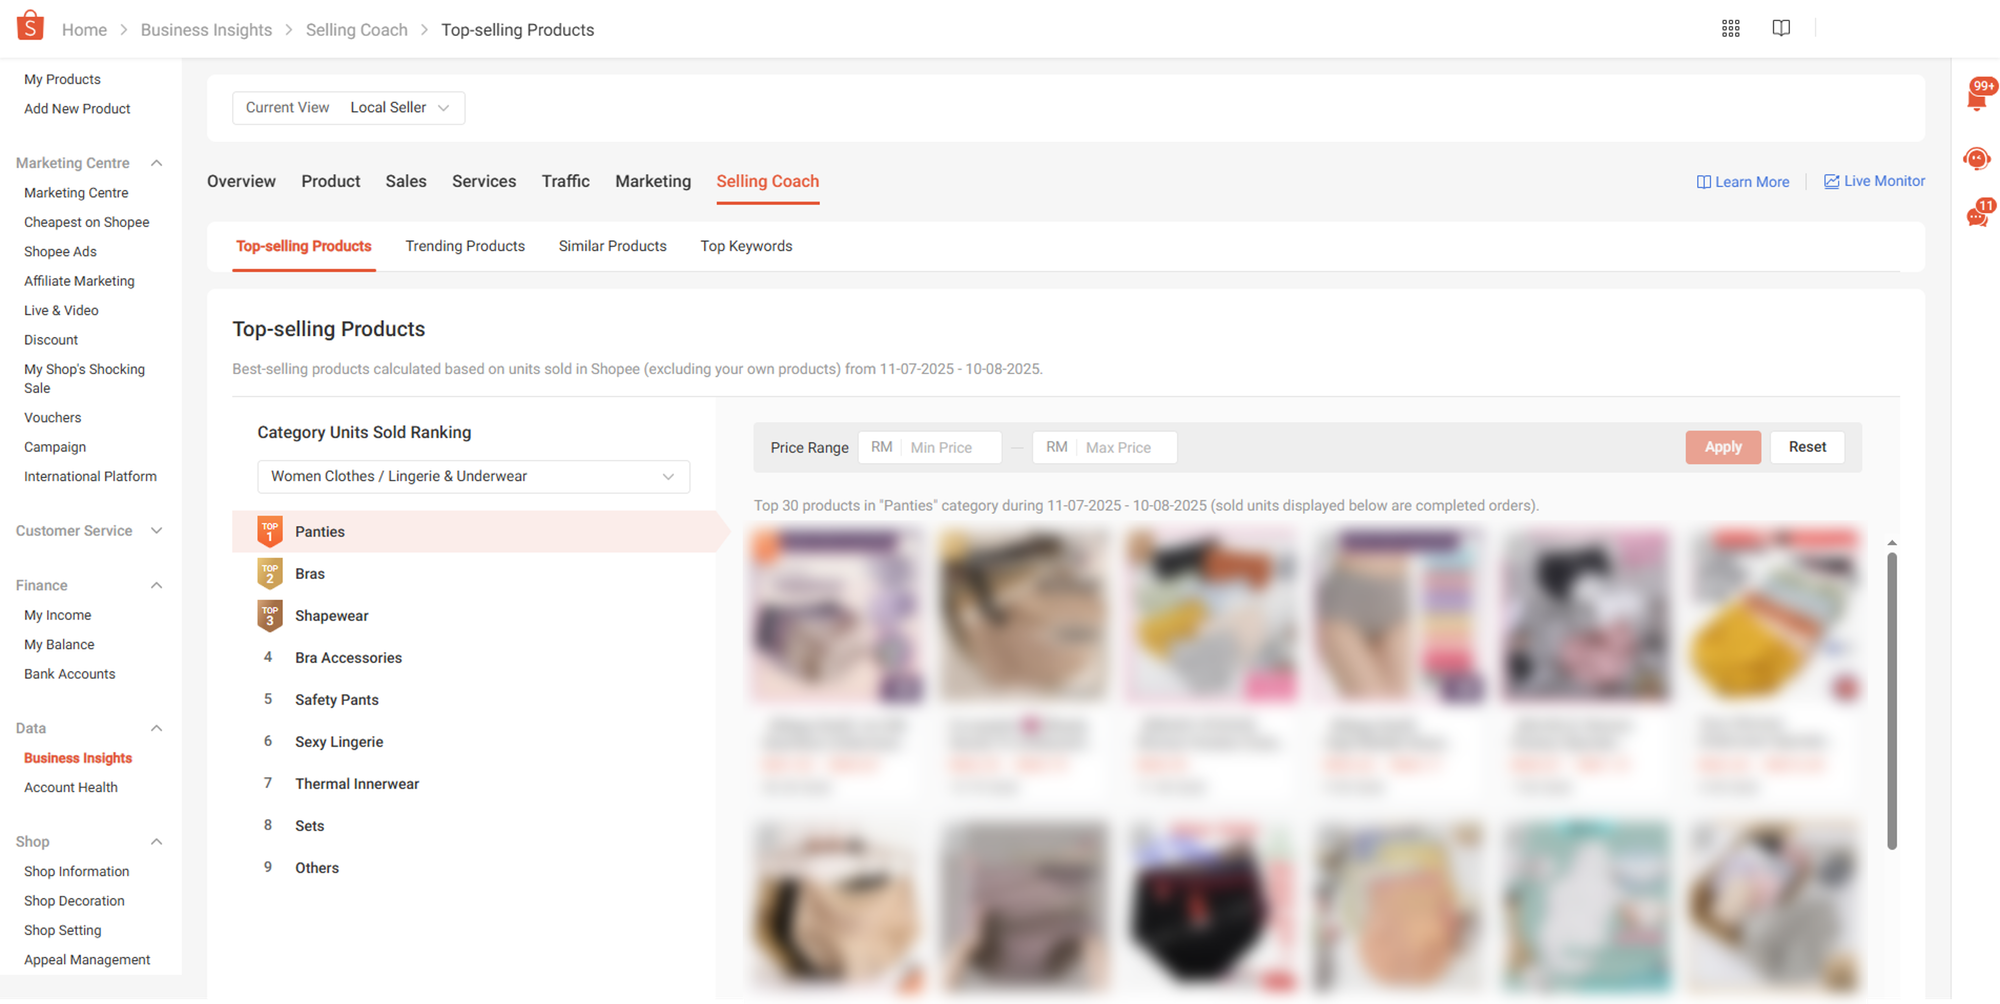The width and height of the screenshot is (2000, 1004).
Task: Switch to the Trending Products tab
Action: click(x=465, y=246)
